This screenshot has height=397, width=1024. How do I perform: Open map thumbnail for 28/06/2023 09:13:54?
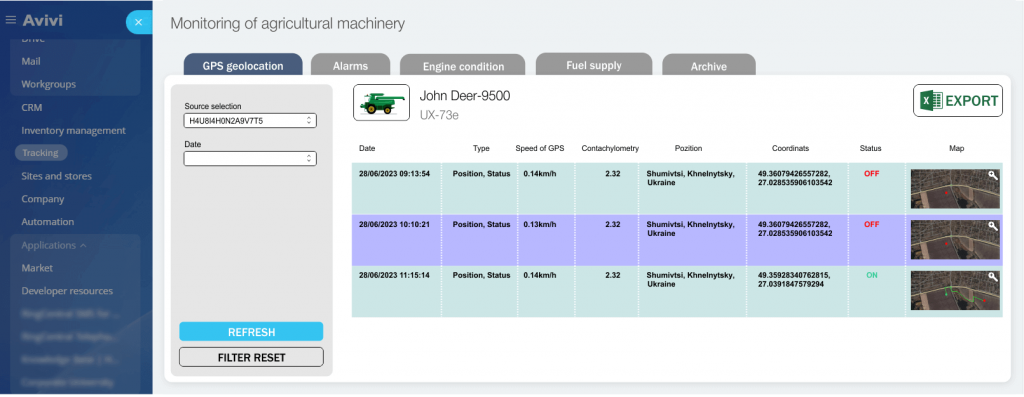955,189
